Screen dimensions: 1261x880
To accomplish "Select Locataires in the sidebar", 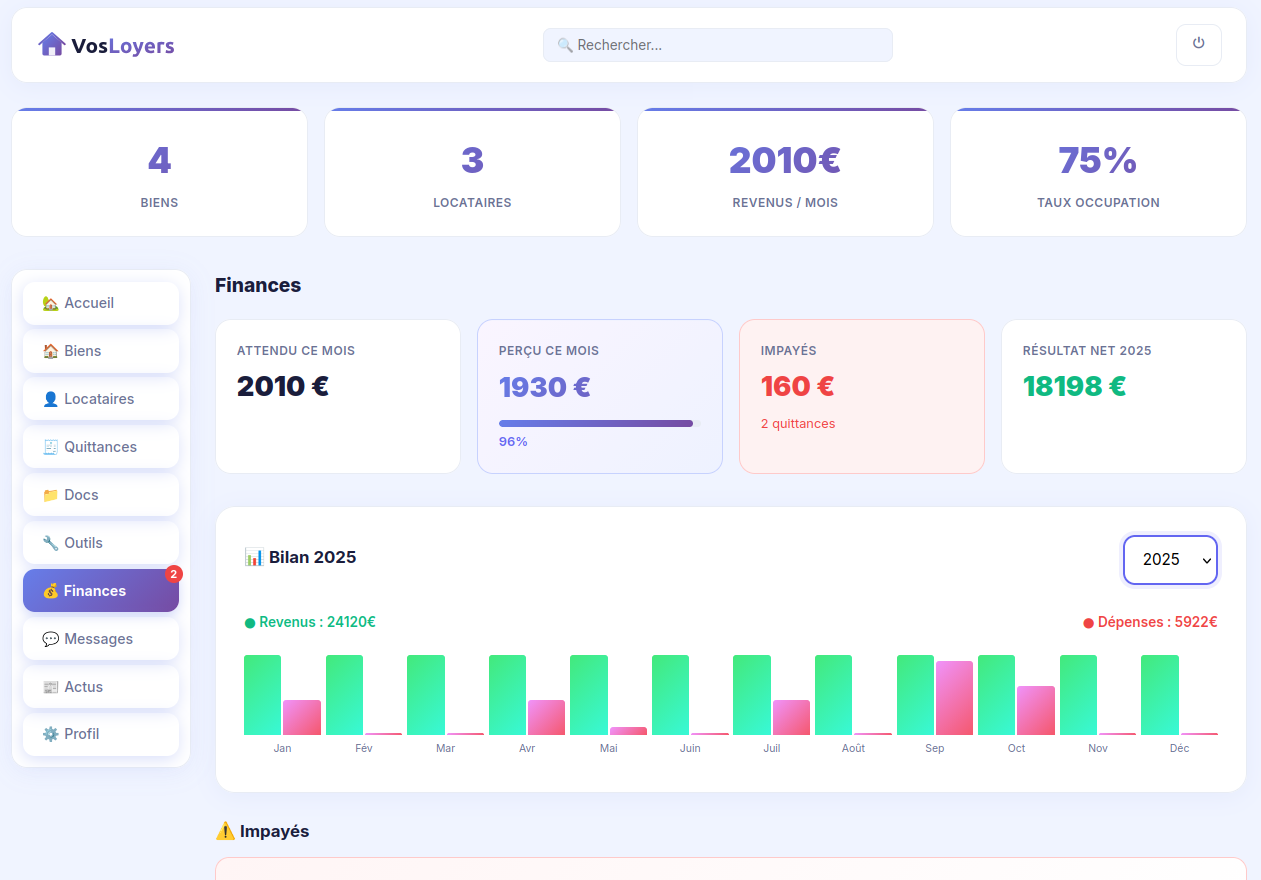I will pos(101,399).
